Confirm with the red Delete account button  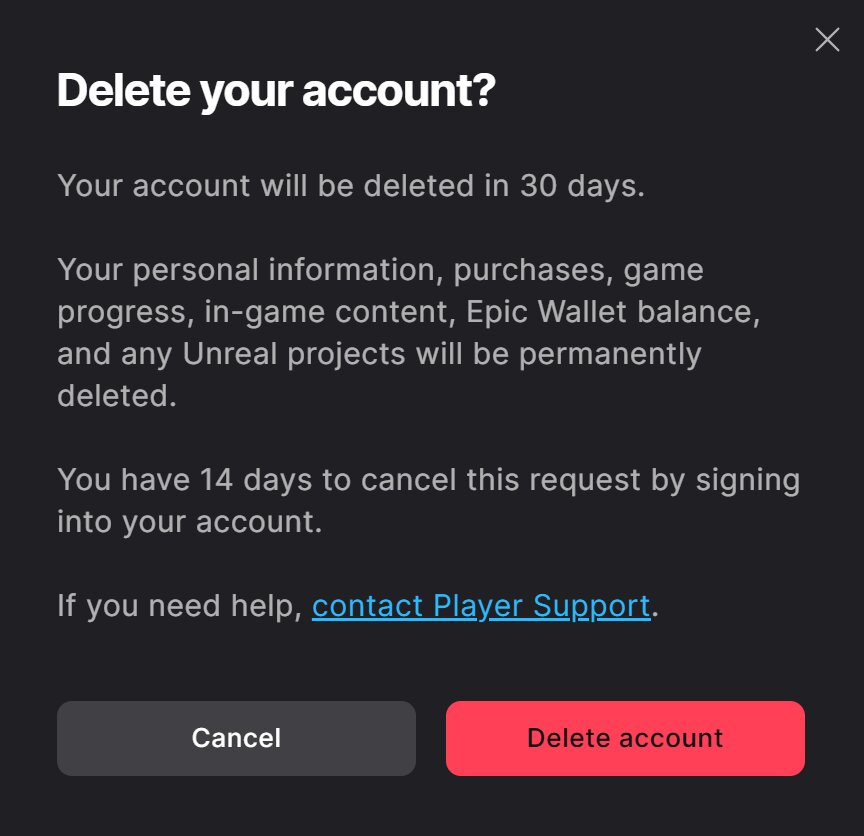[x=625, y=738]
